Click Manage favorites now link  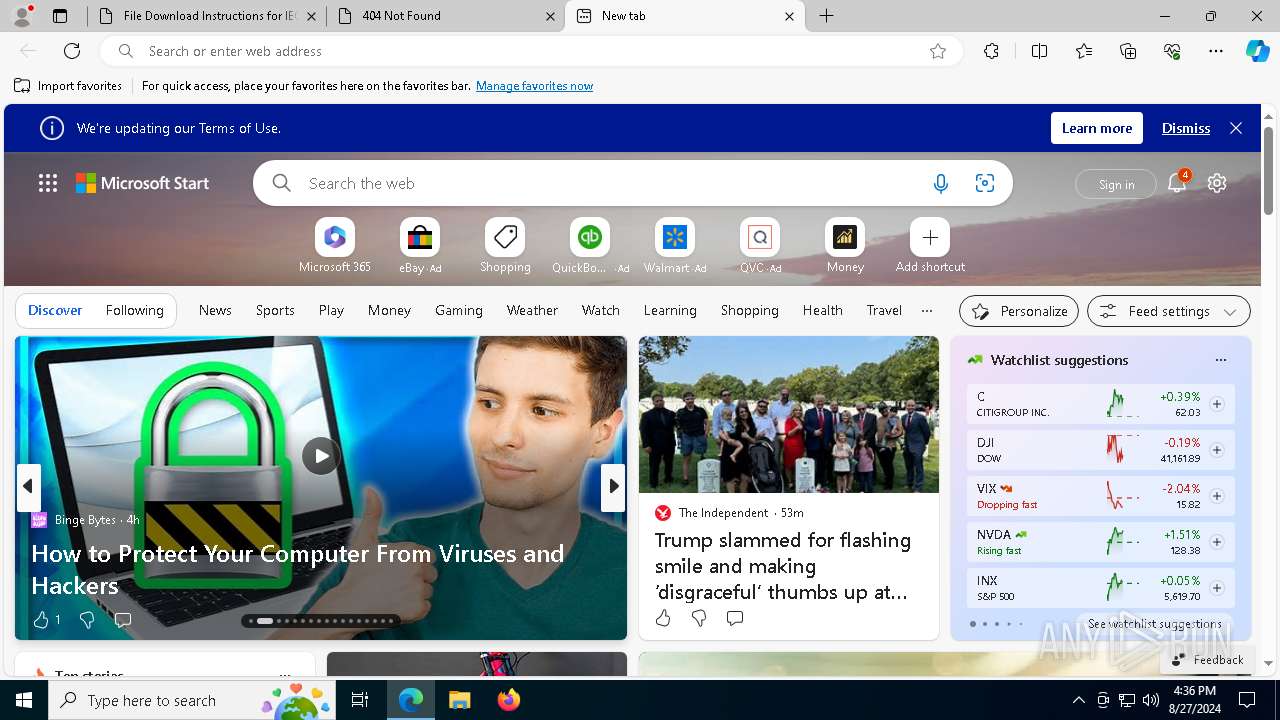point(534,86)
